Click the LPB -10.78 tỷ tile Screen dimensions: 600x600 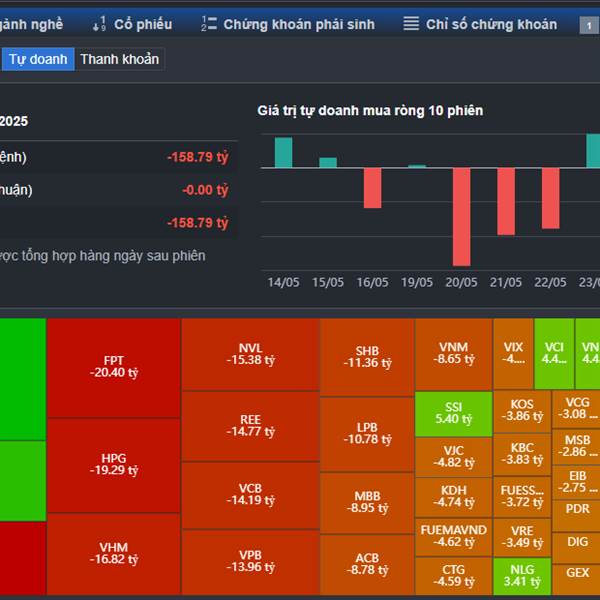(367, 434)
